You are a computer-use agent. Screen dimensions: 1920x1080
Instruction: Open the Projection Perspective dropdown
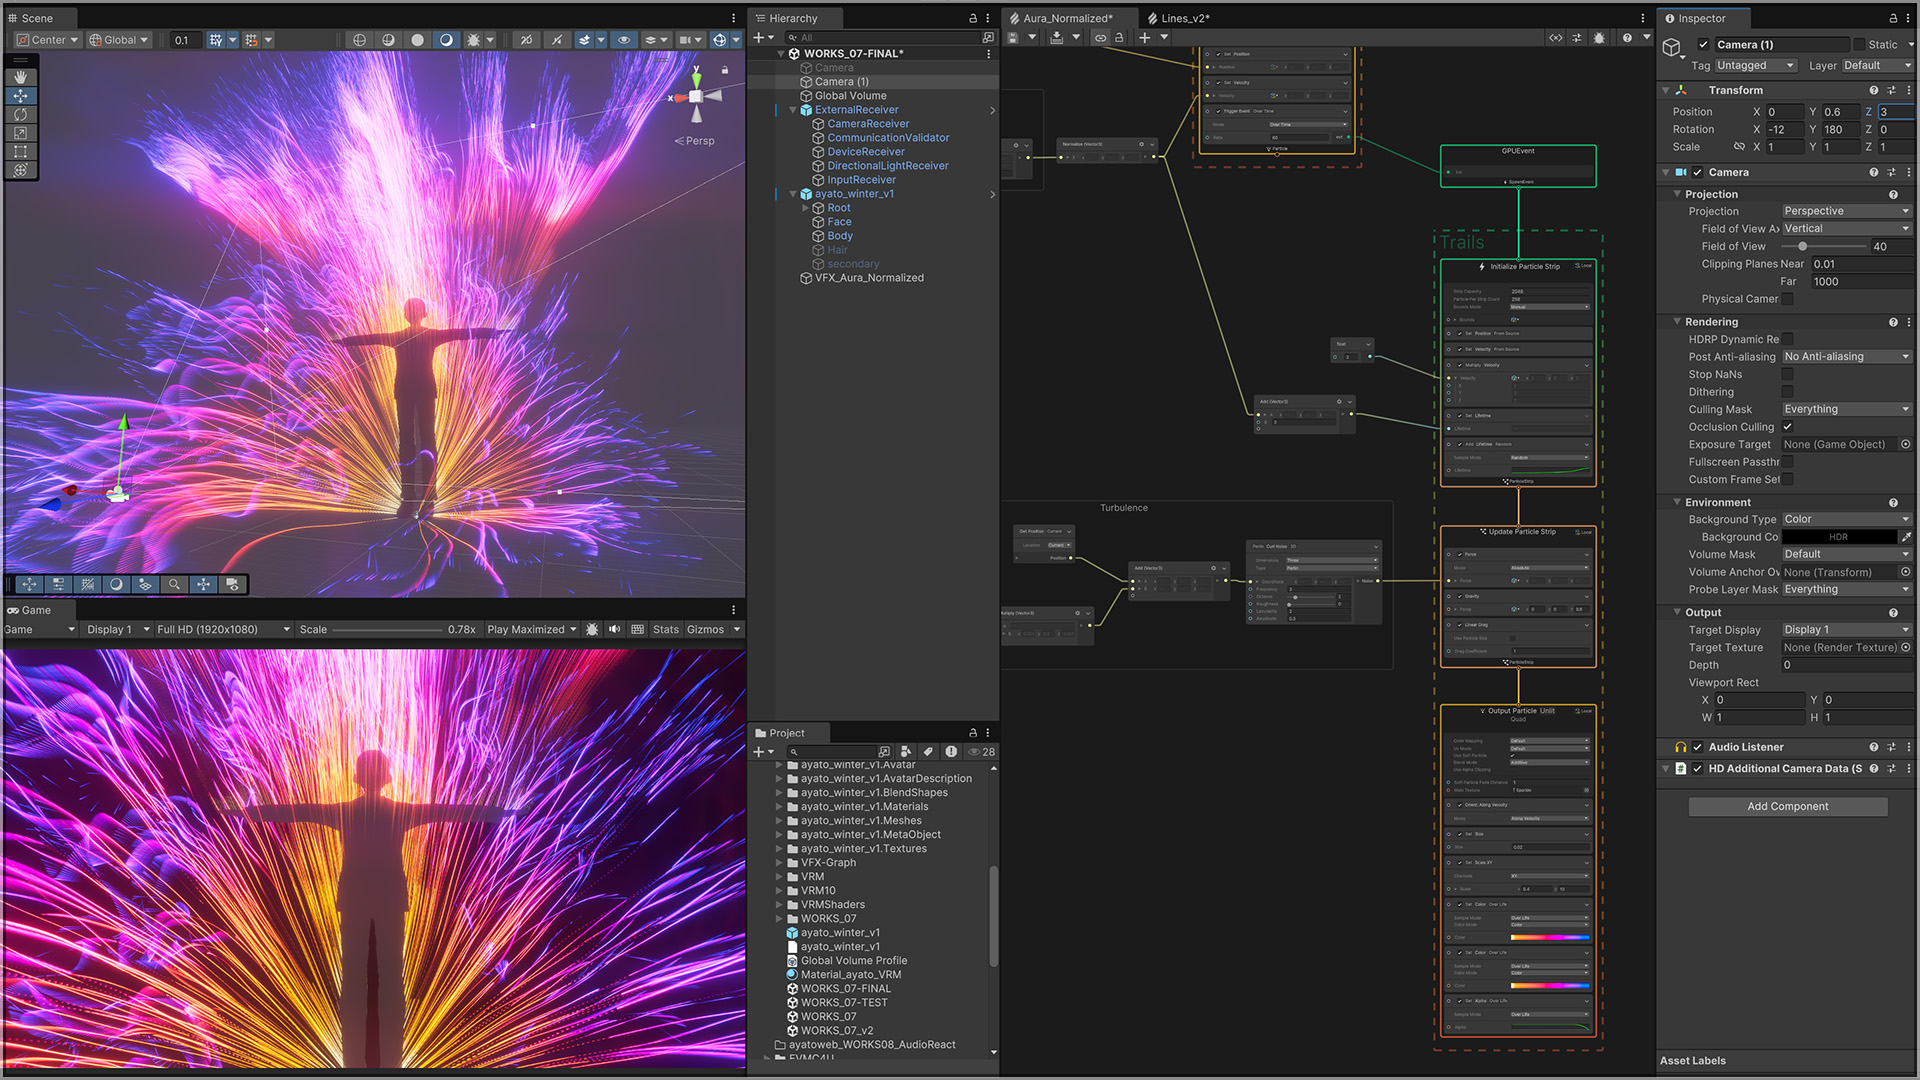point(1846,211)
